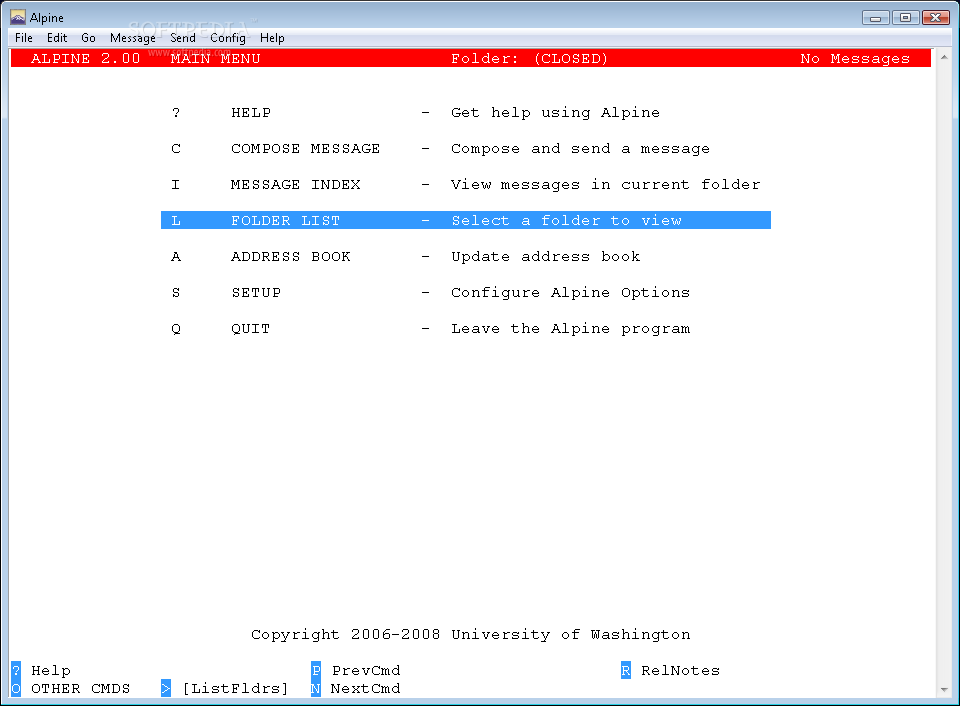This screenshot has width=960, height=706.
Task: Click 'Leave the Alpine program' description
Action: pyautogui.click(x=571, y=329)
